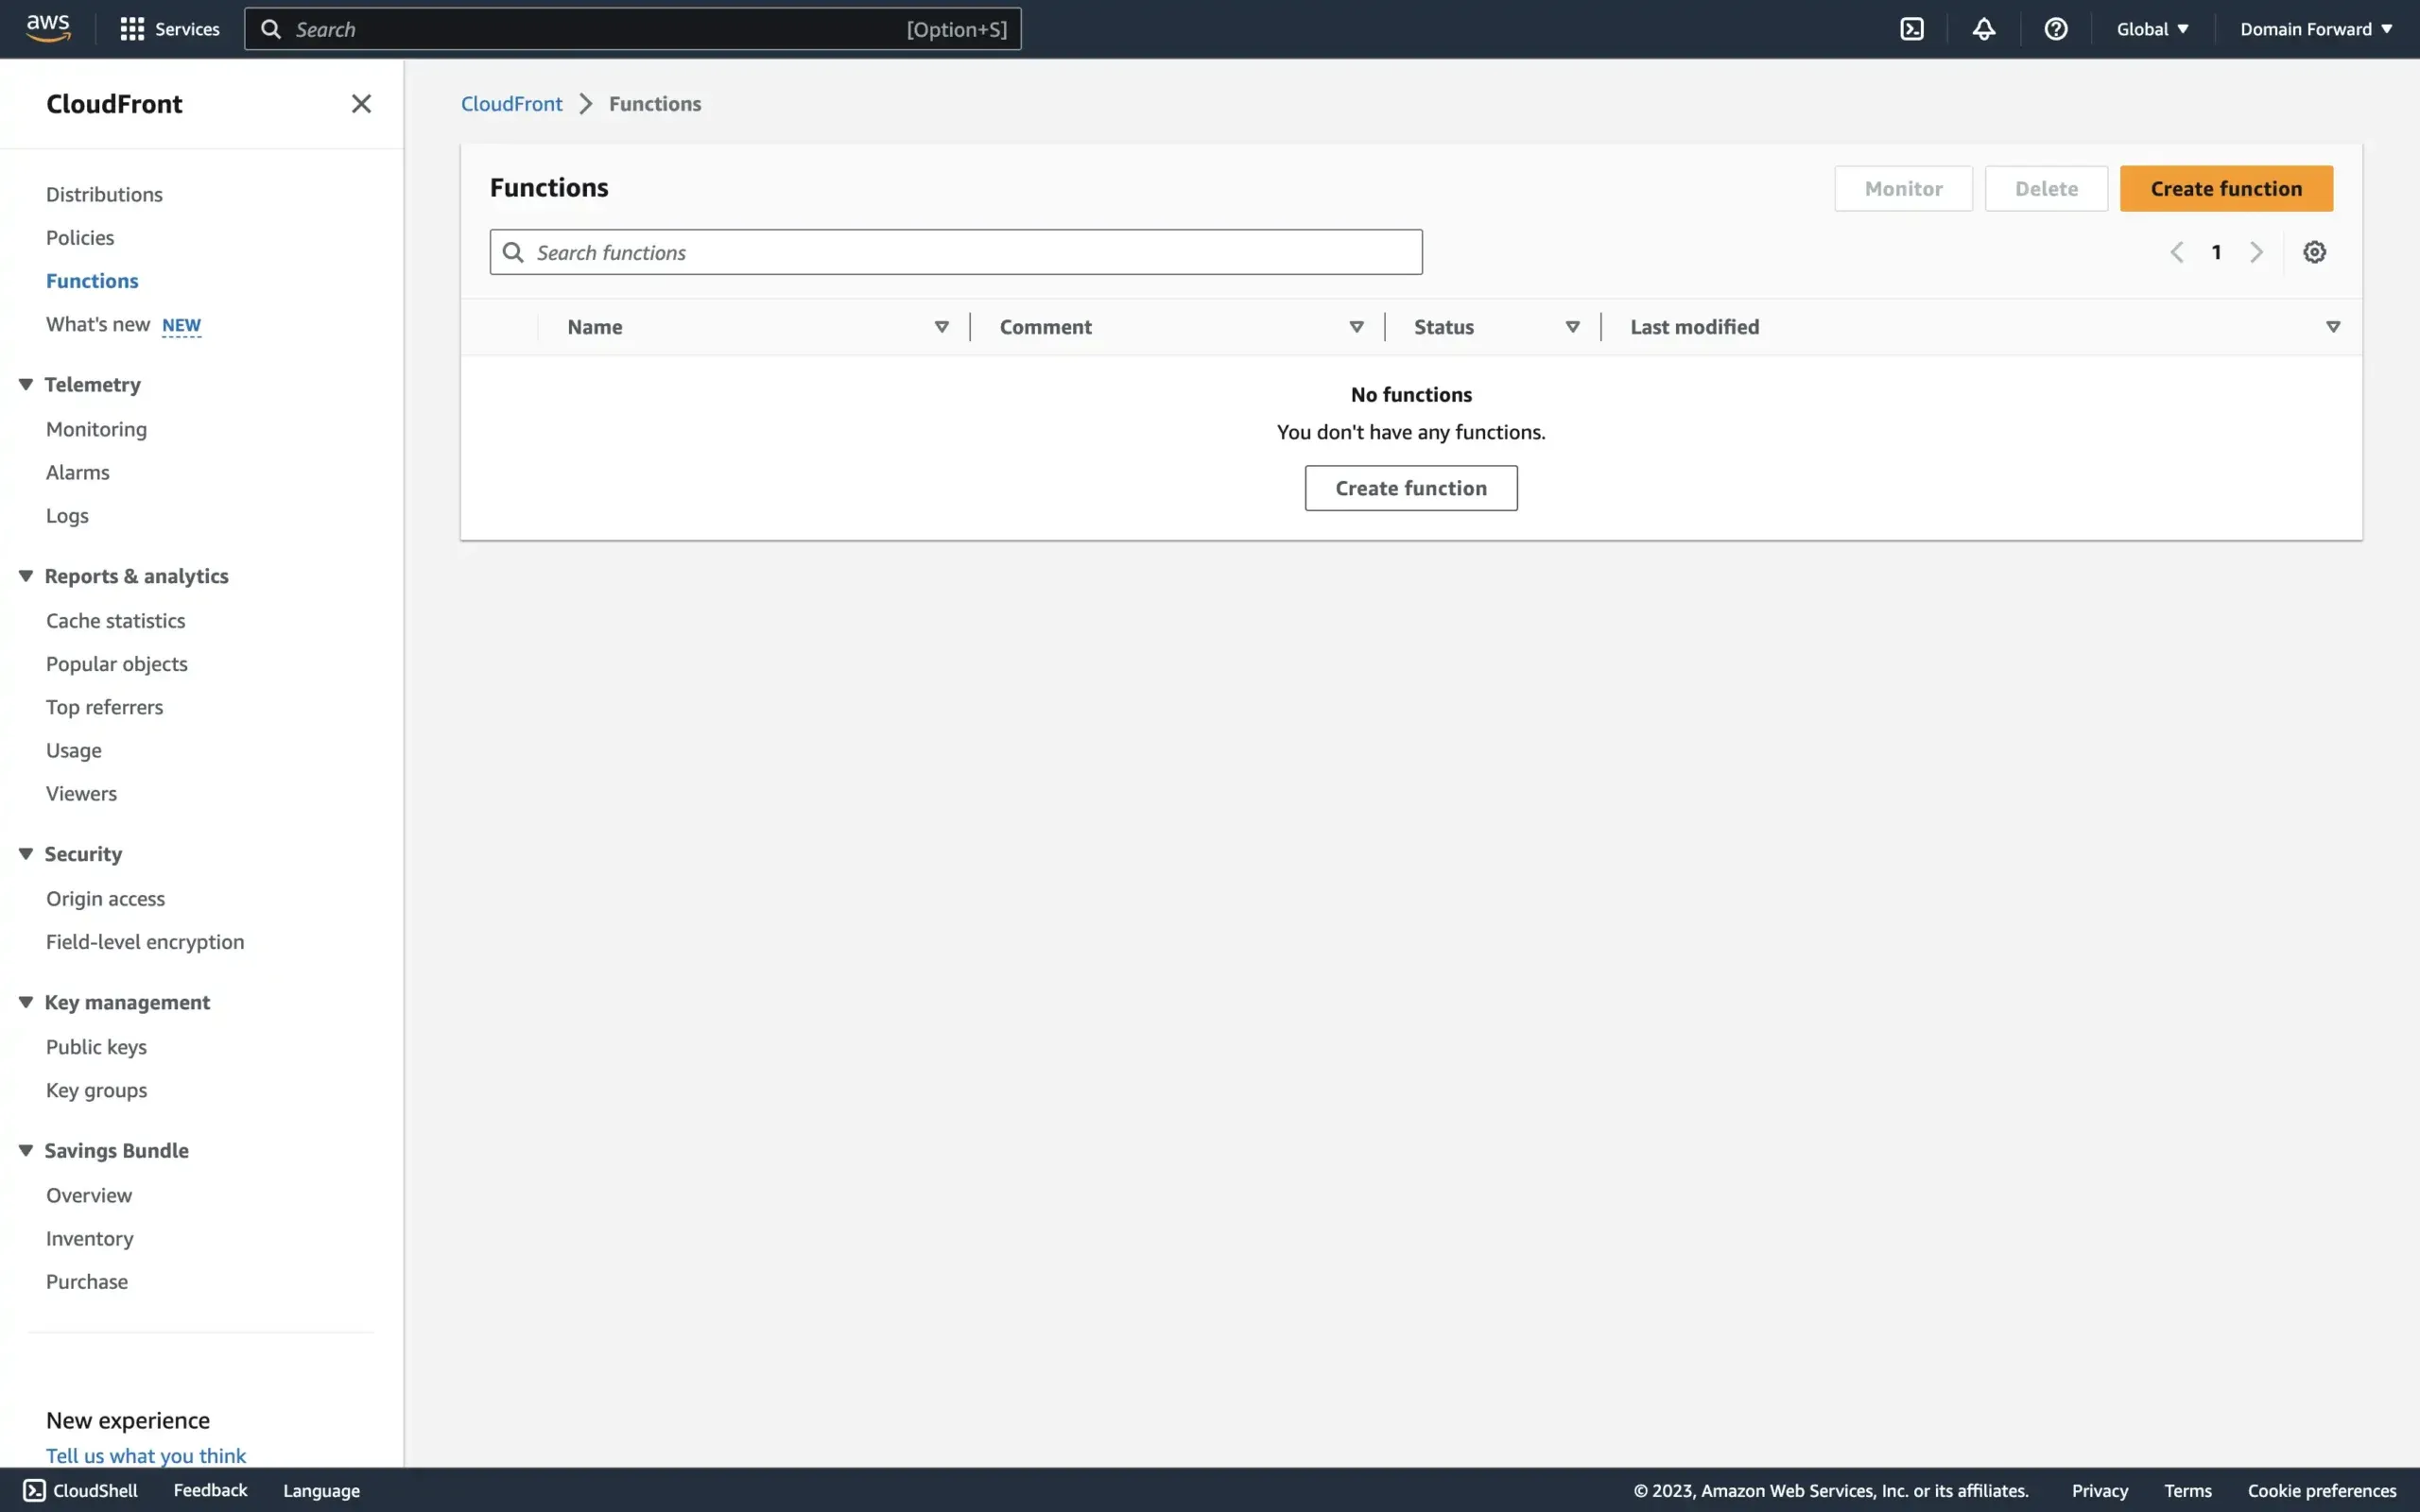Screen dimensions: 2420x1512
Task: Open the Global region dropdown
Action: point(2151,28)
